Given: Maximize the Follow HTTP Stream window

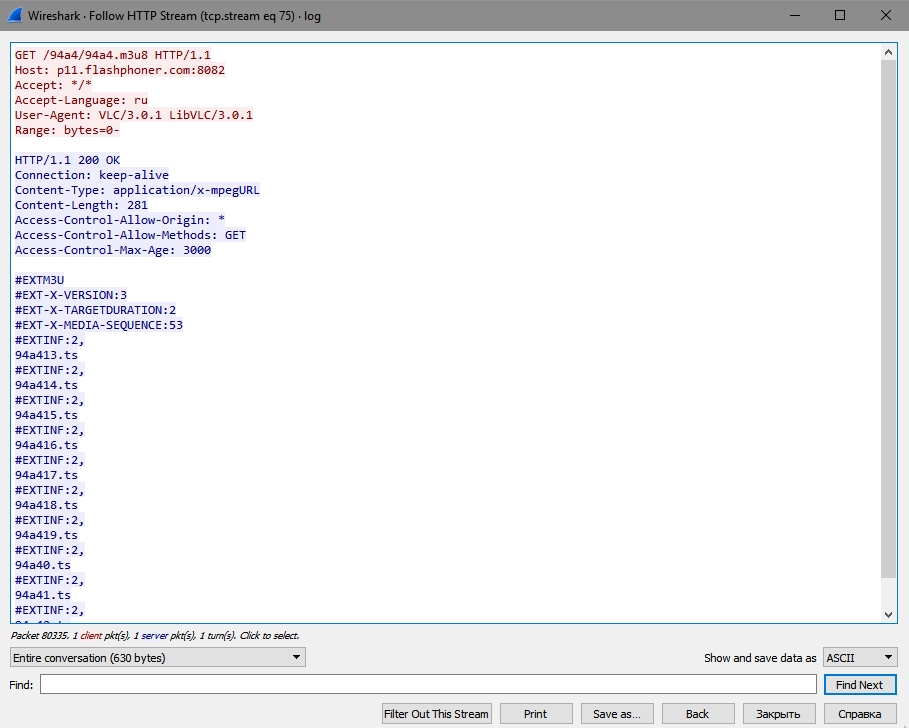Looking at the screenshot, I should pyautogui.click(x=840, y=16).
